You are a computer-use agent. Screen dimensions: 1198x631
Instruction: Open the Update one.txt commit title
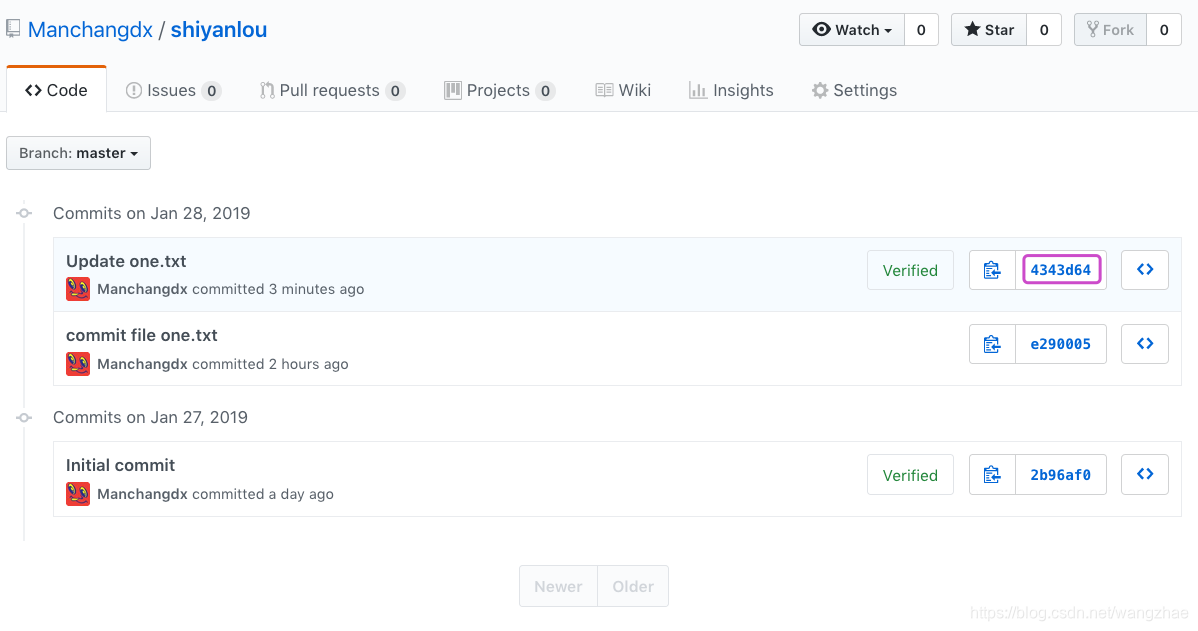click(x=126, y=261)
